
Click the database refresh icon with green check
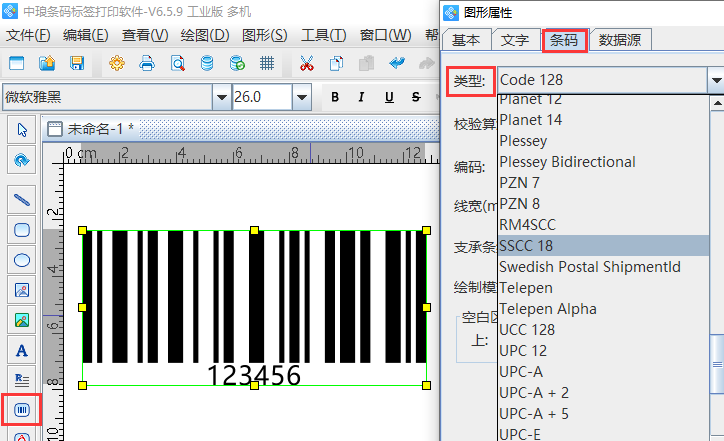pyautogui.click(x=237, y=63)
